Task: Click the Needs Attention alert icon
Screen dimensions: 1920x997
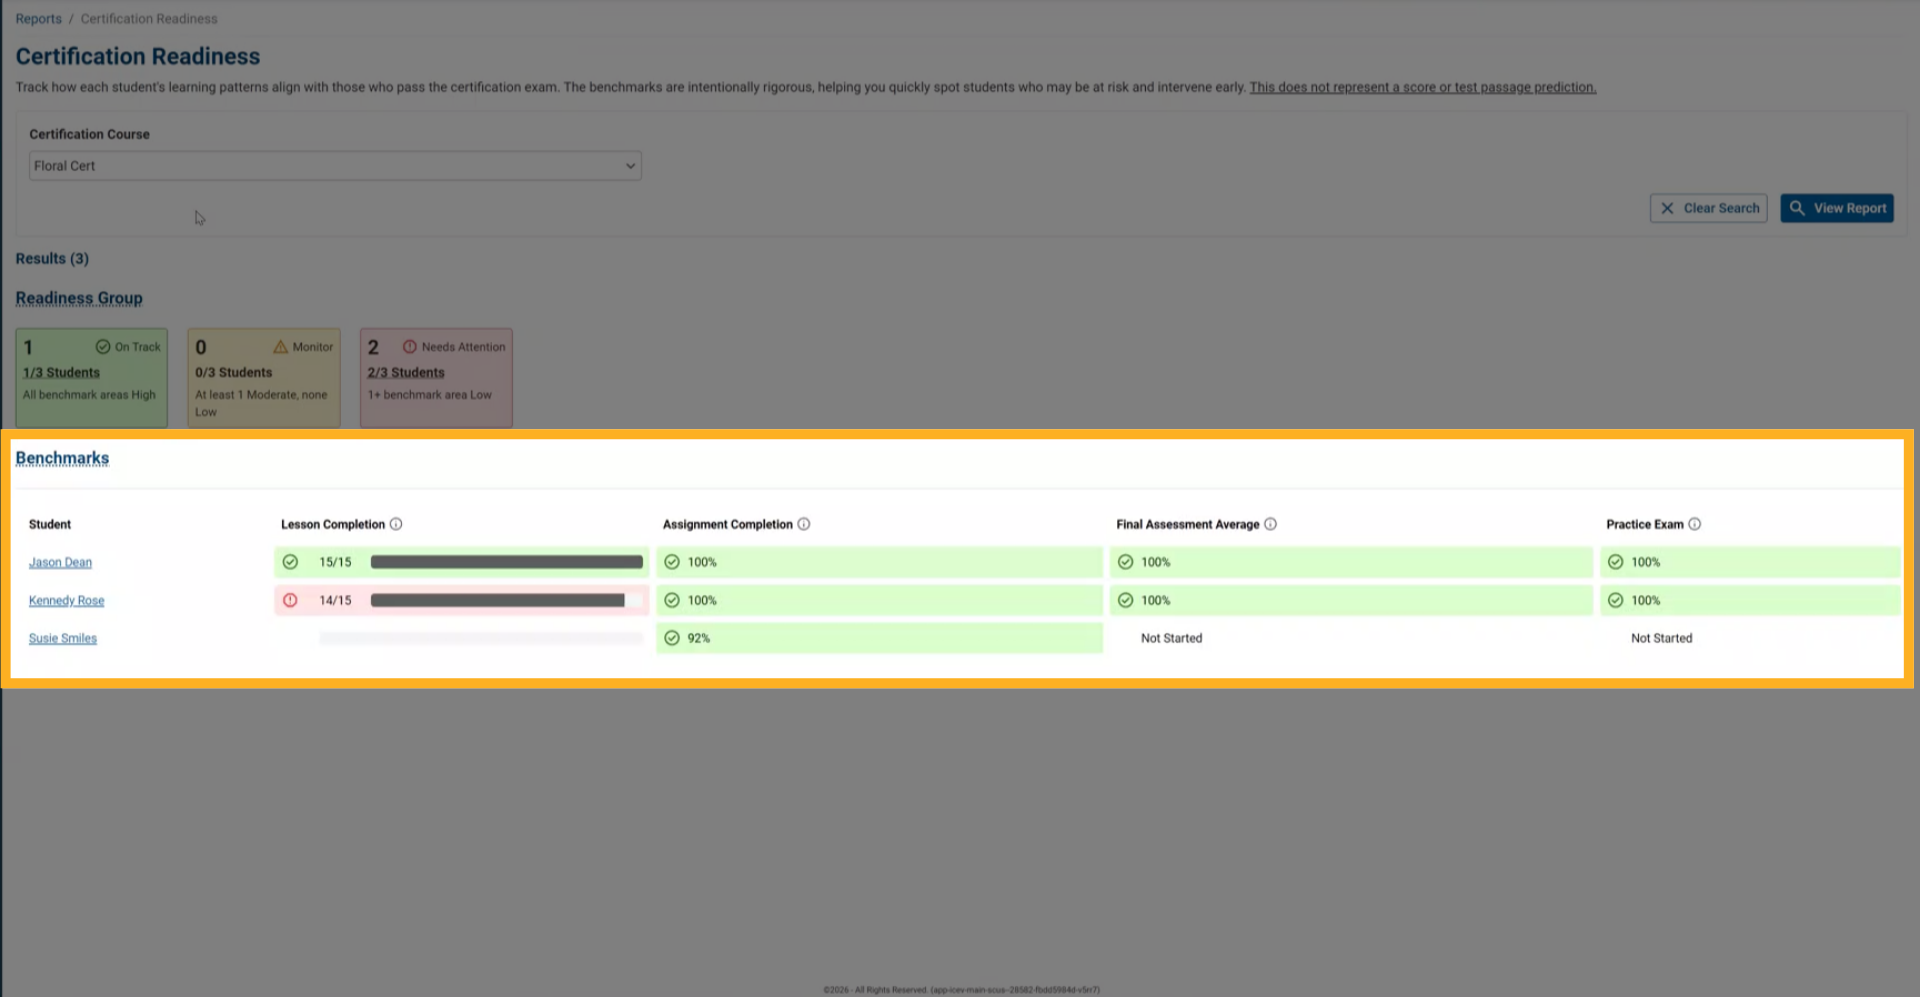Action: tap(410, 347)
